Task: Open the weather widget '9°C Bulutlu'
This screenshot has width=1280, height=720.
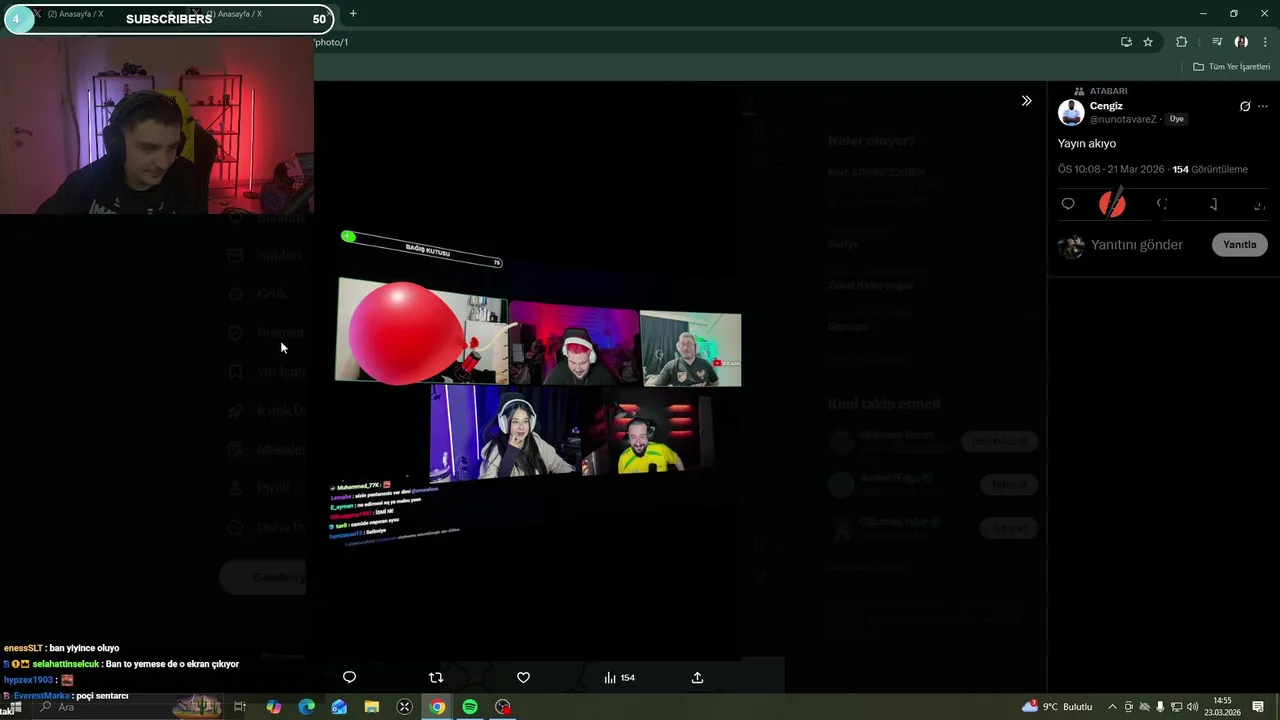Action: point(1057,707)
